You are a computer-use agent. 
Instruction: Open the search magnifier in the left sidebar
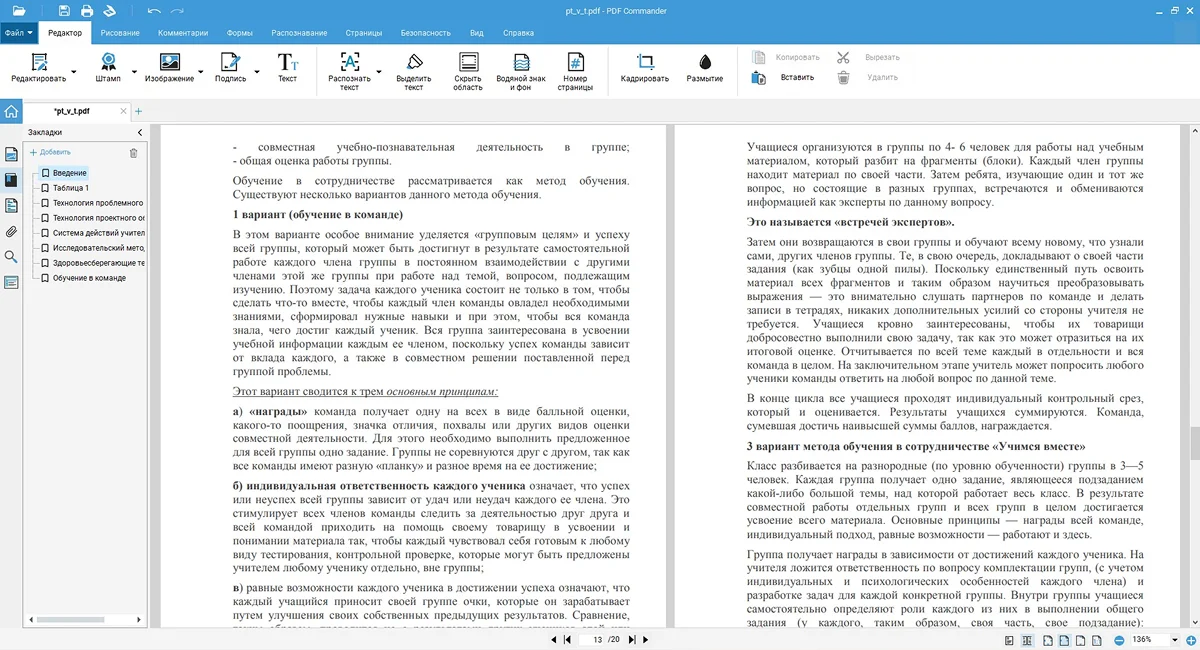11,257
